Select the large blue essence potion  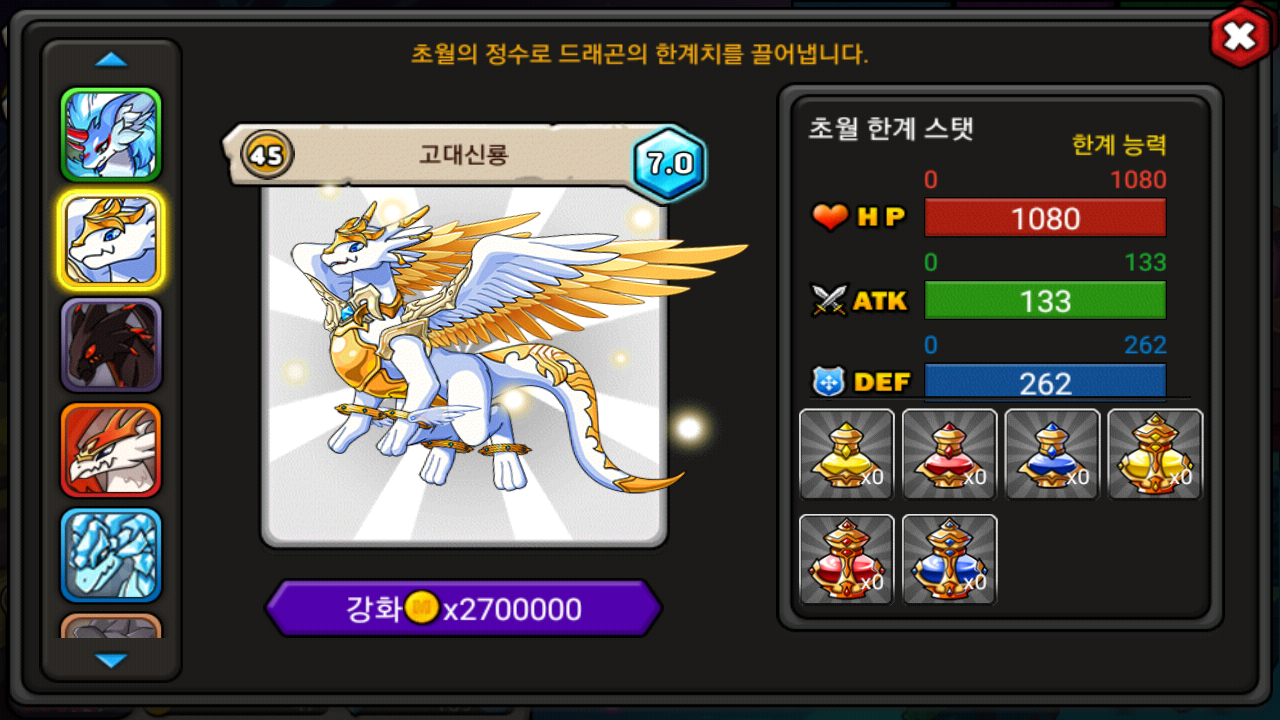click(x=950, y=559)
